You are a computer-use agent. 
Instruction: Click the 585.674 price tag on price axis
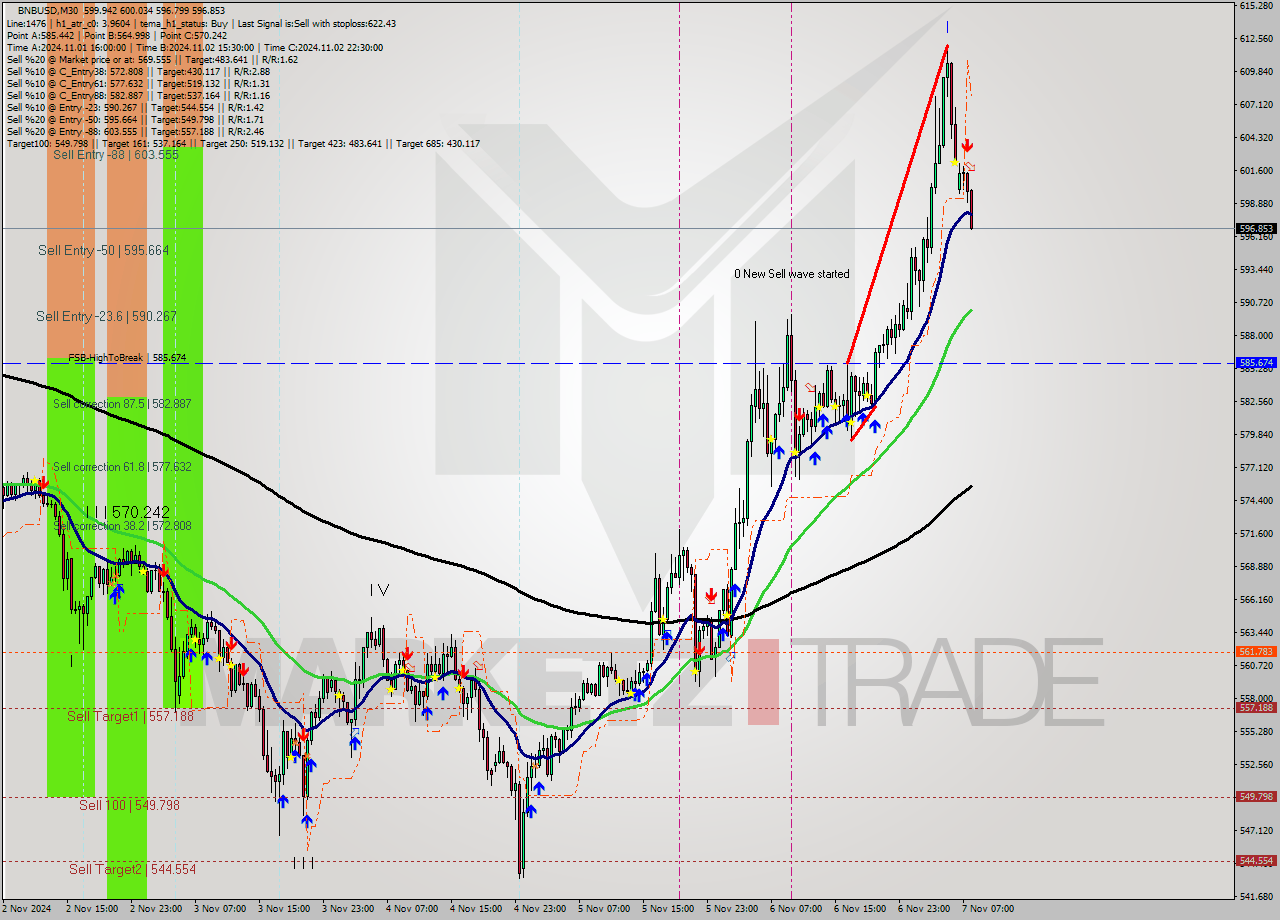(1256, 363)
